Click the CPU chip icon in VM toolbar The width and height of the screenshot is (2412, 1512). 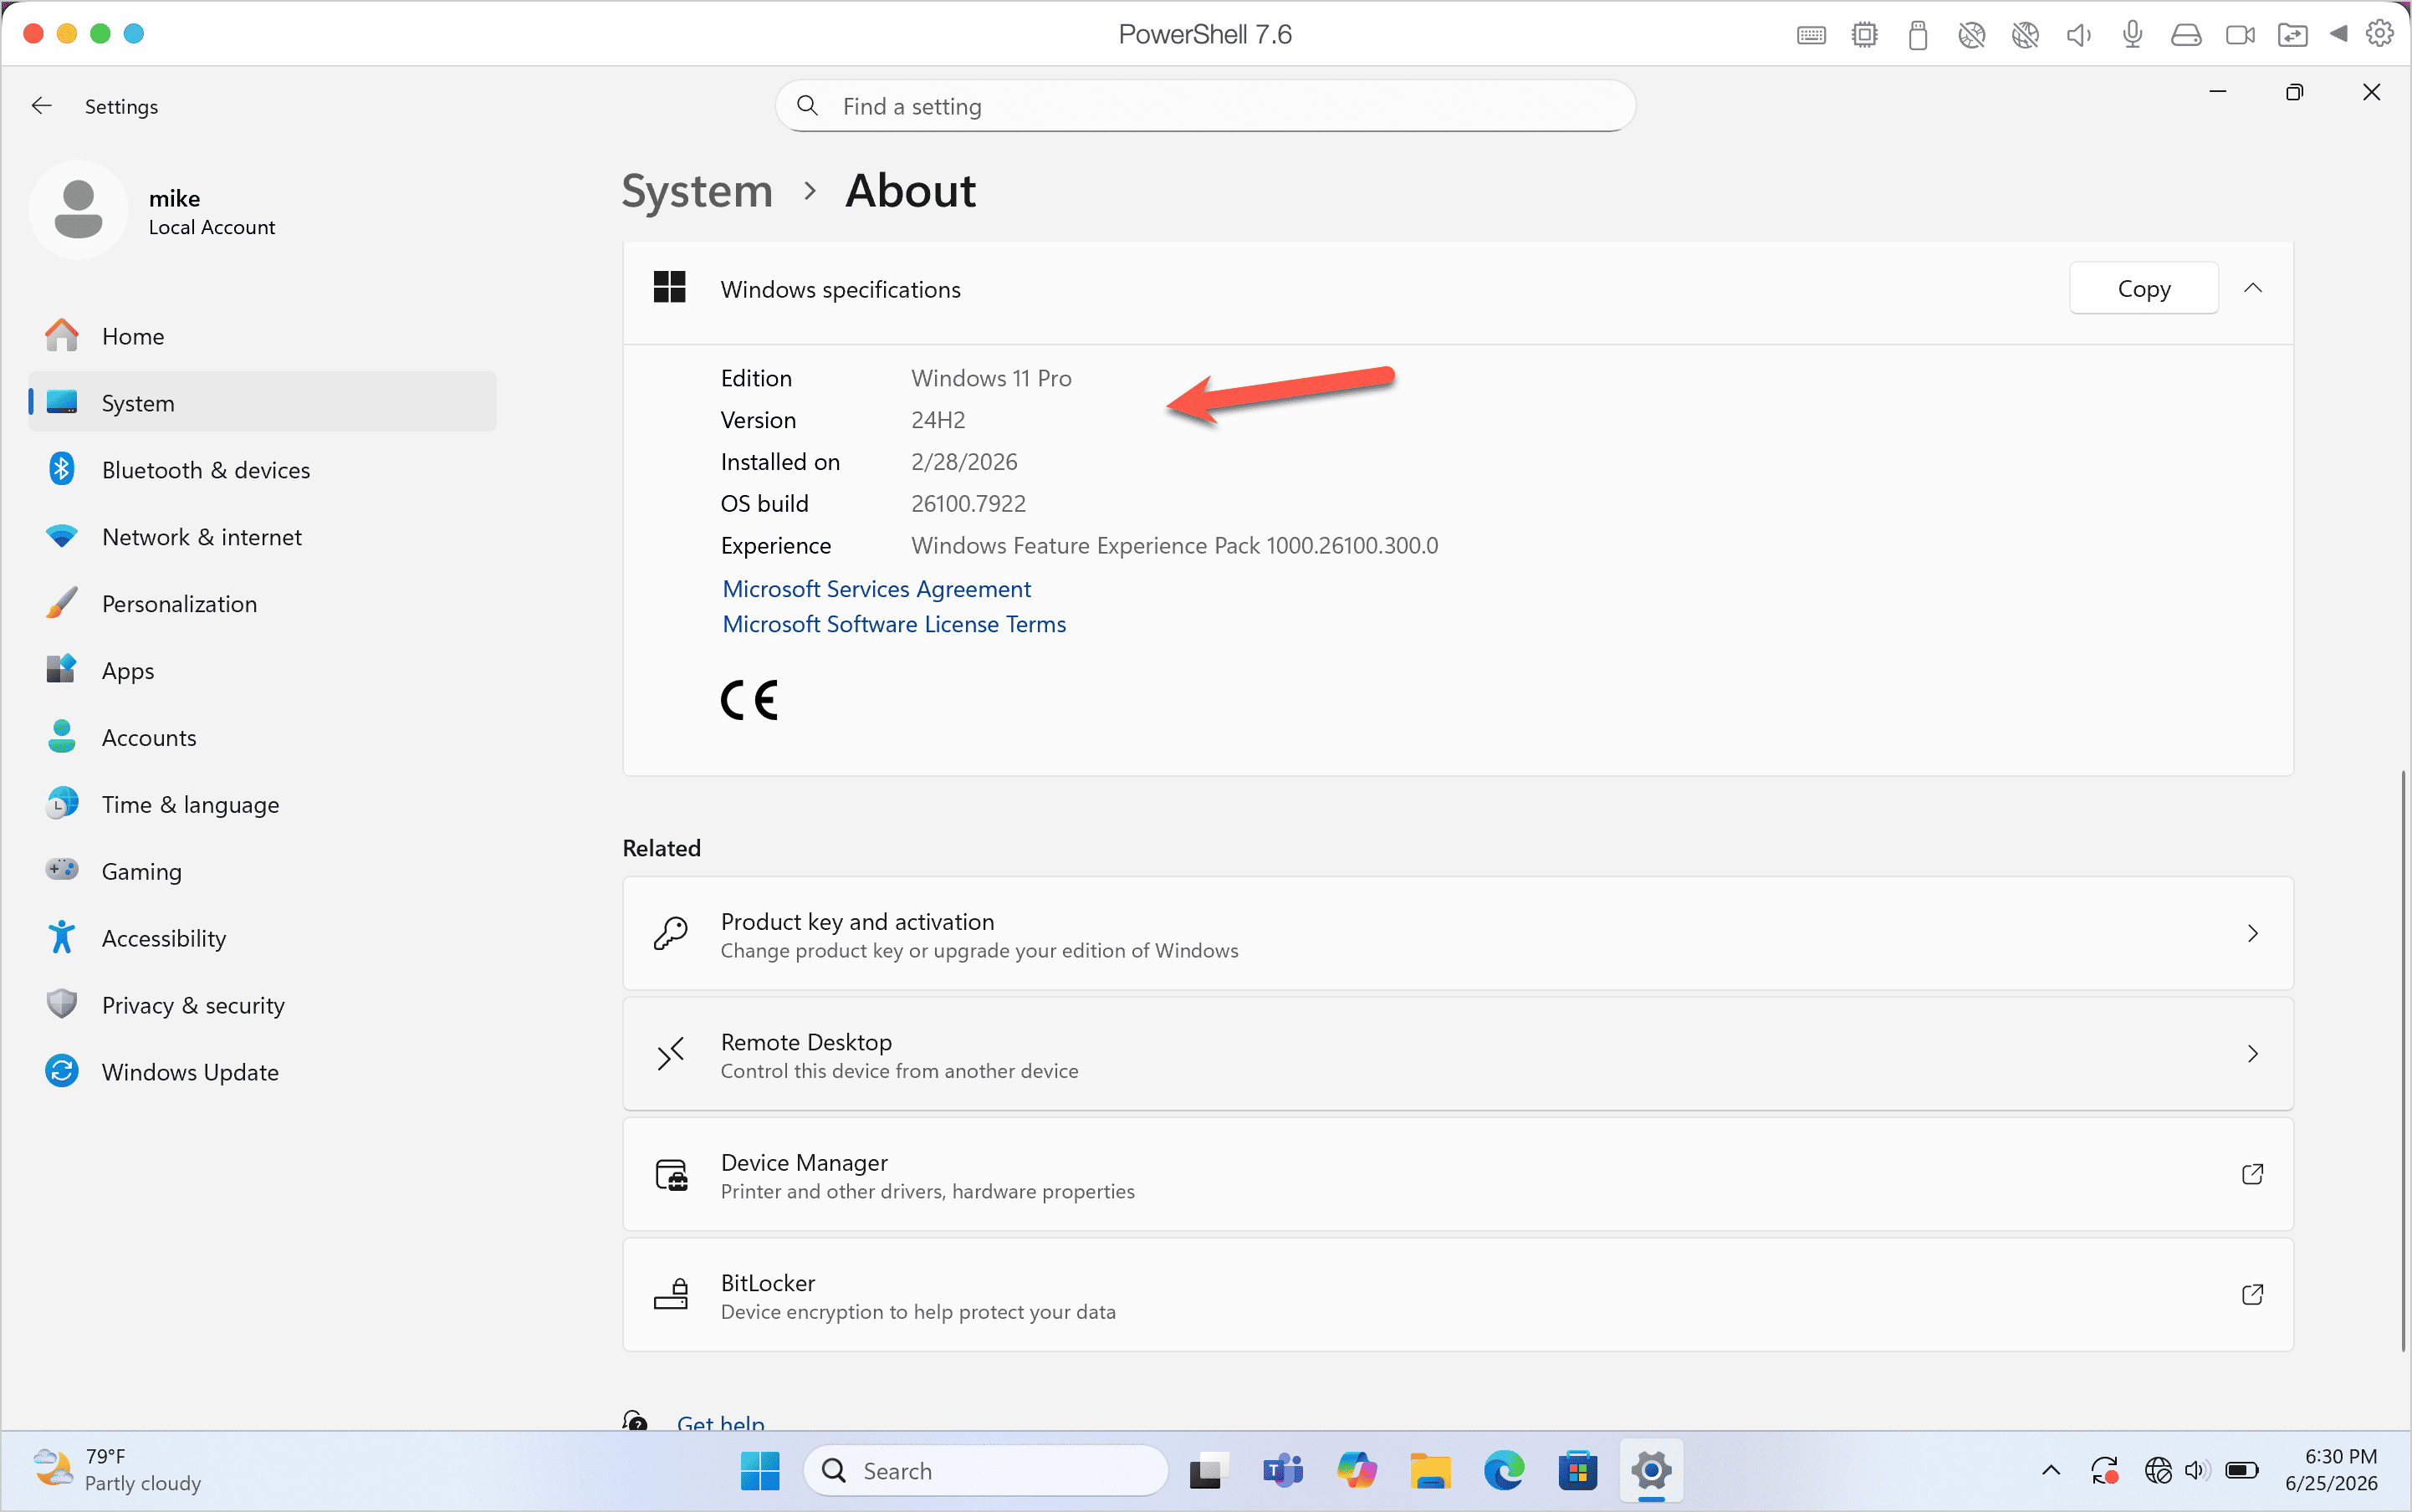(x=1864, y=35)
